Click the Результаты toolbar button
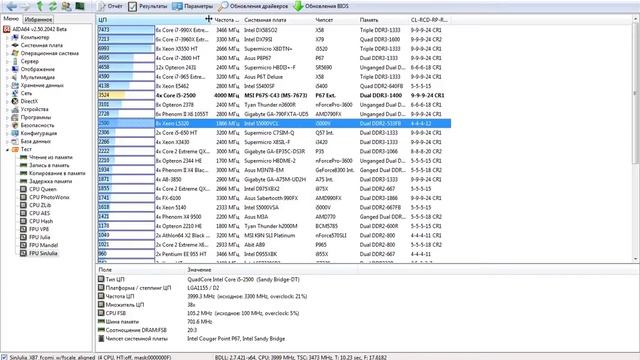The image size is (640, 360). (147, 6)
